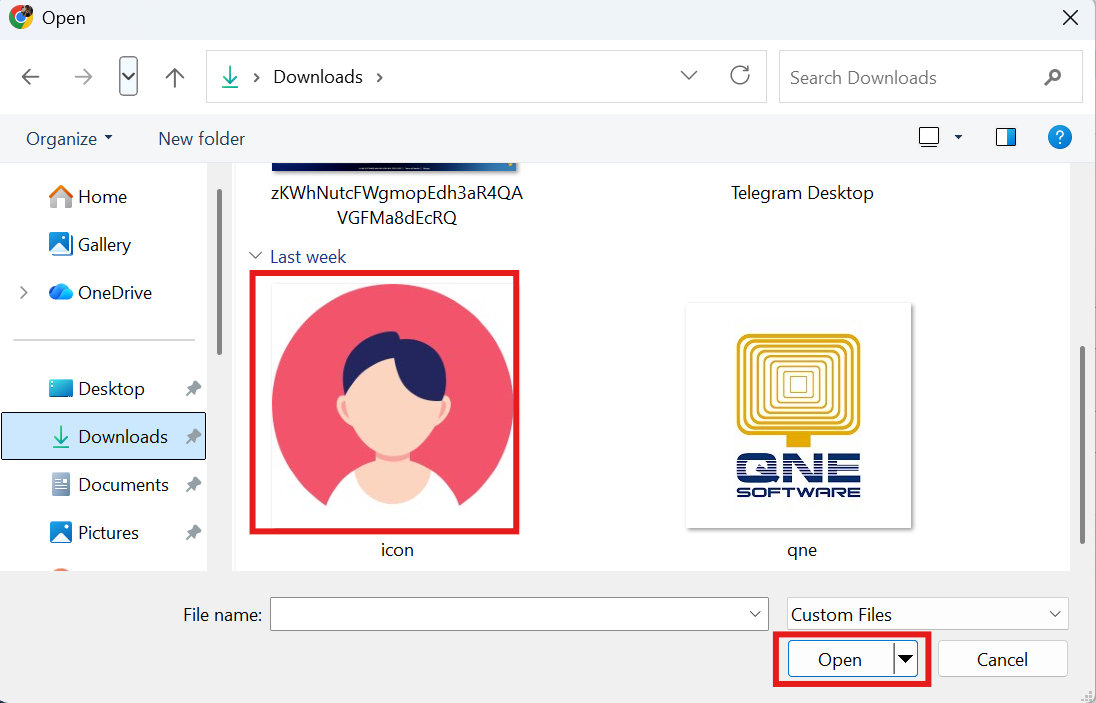Click the Last week group header
This screenshot has height=703, width=1096.
tap(308, 256)
